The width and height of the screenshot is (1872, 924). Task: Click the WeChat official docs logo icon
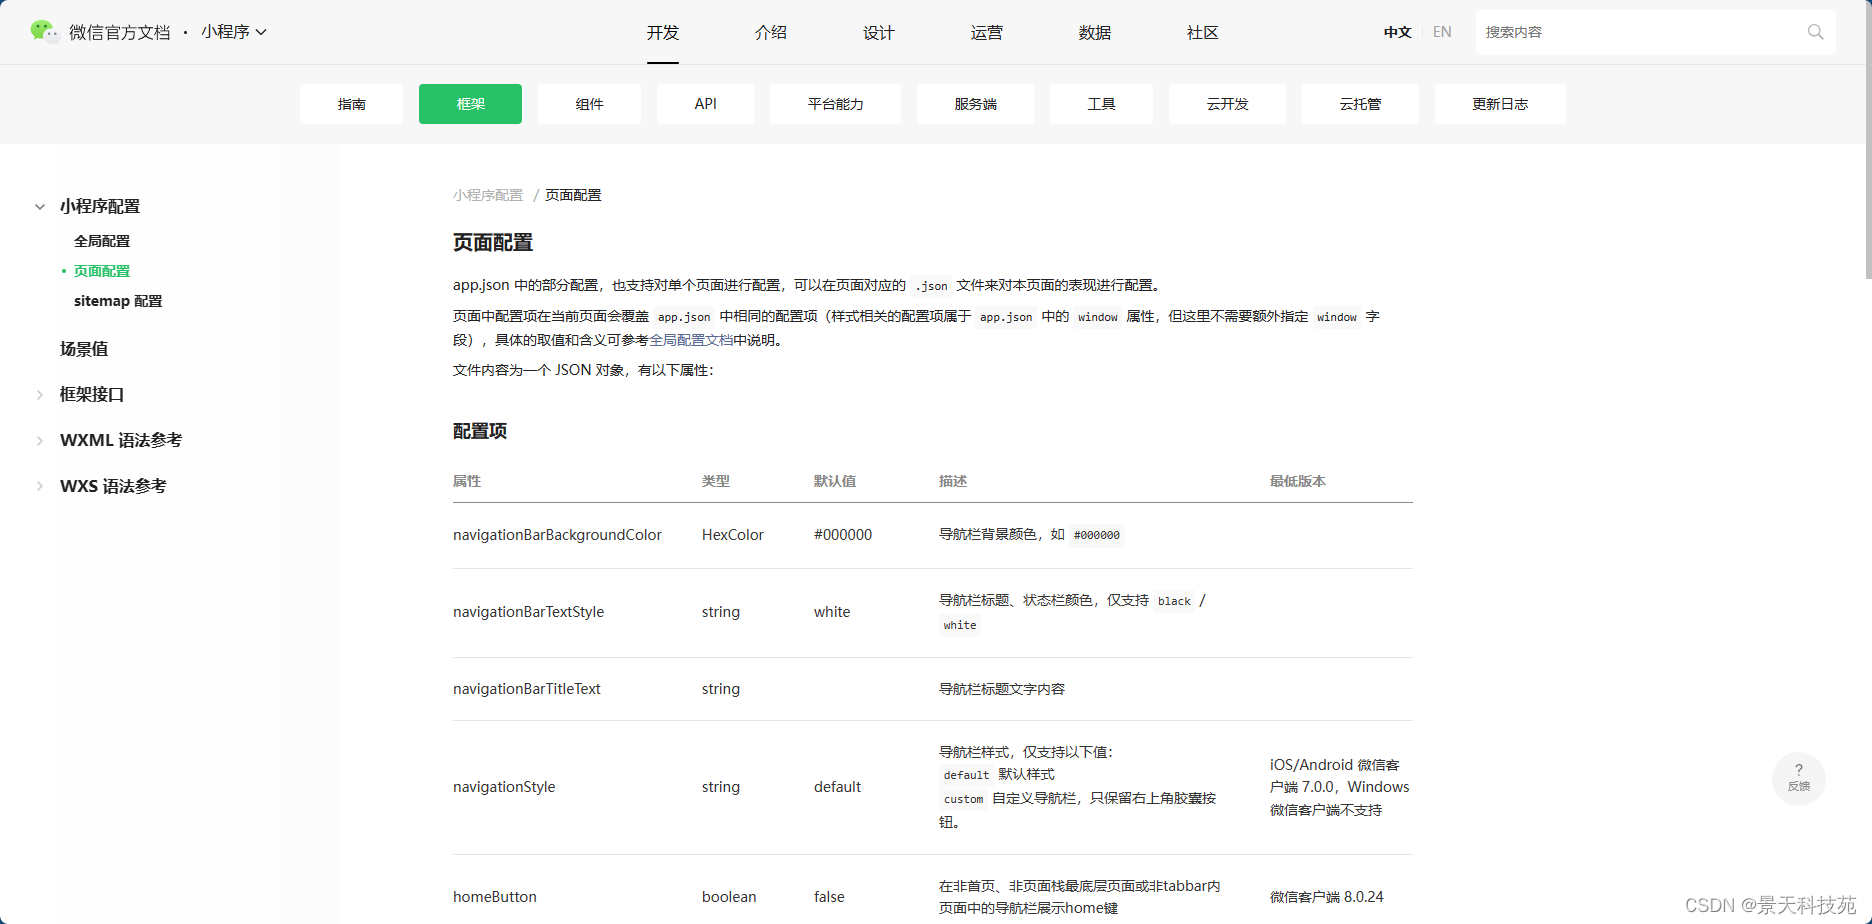[43, 31]
